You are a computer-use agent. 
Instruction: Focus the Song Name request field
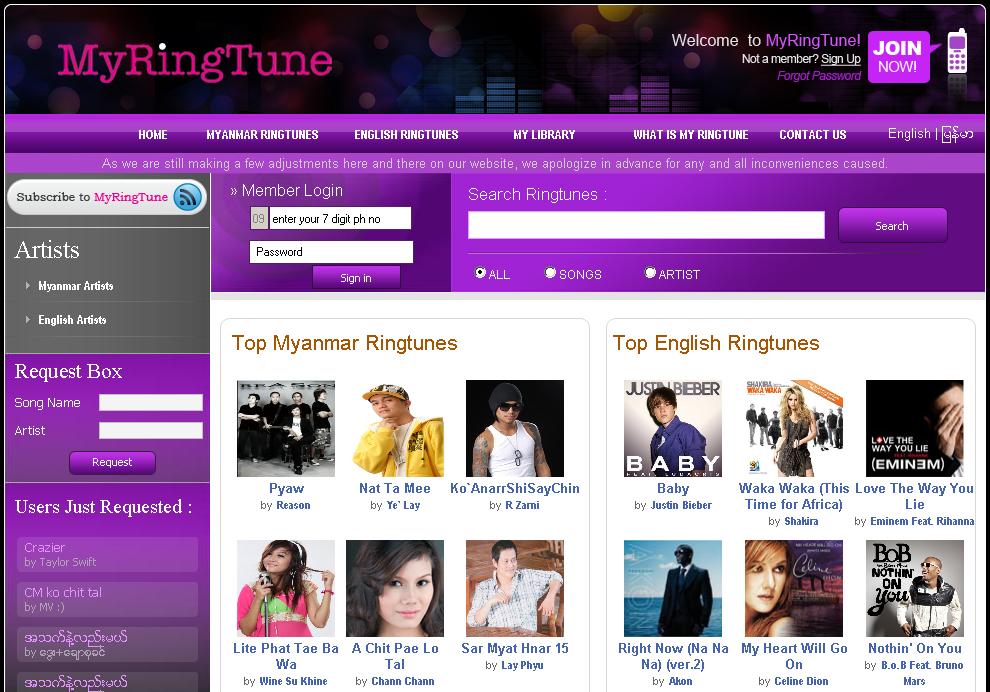(x=151, y=403)
